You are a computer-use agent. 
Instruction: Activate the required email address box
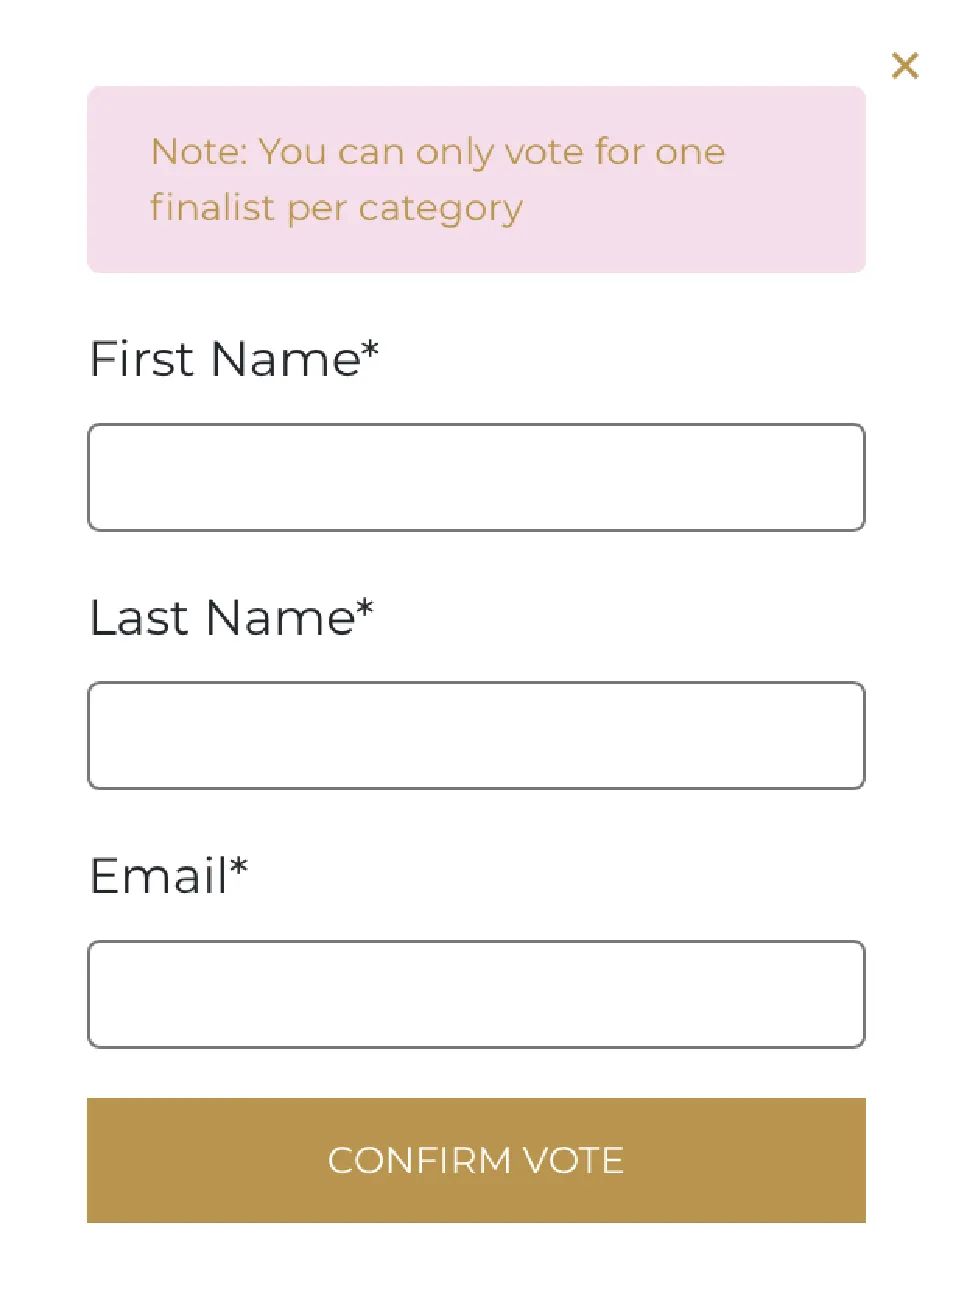click(476, 994)
